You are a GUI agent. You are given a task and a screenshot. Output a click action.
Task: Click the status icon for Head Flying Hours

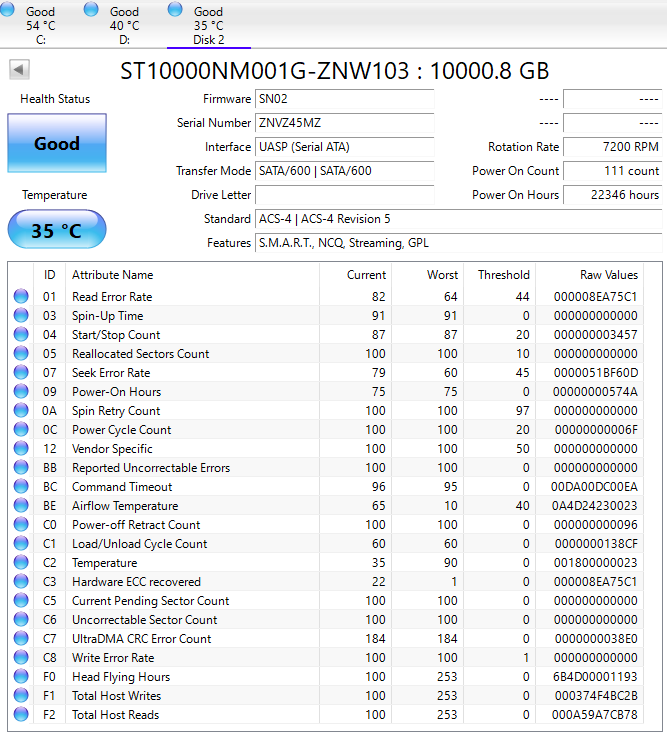pyautogui.click(x=21, y=676)
